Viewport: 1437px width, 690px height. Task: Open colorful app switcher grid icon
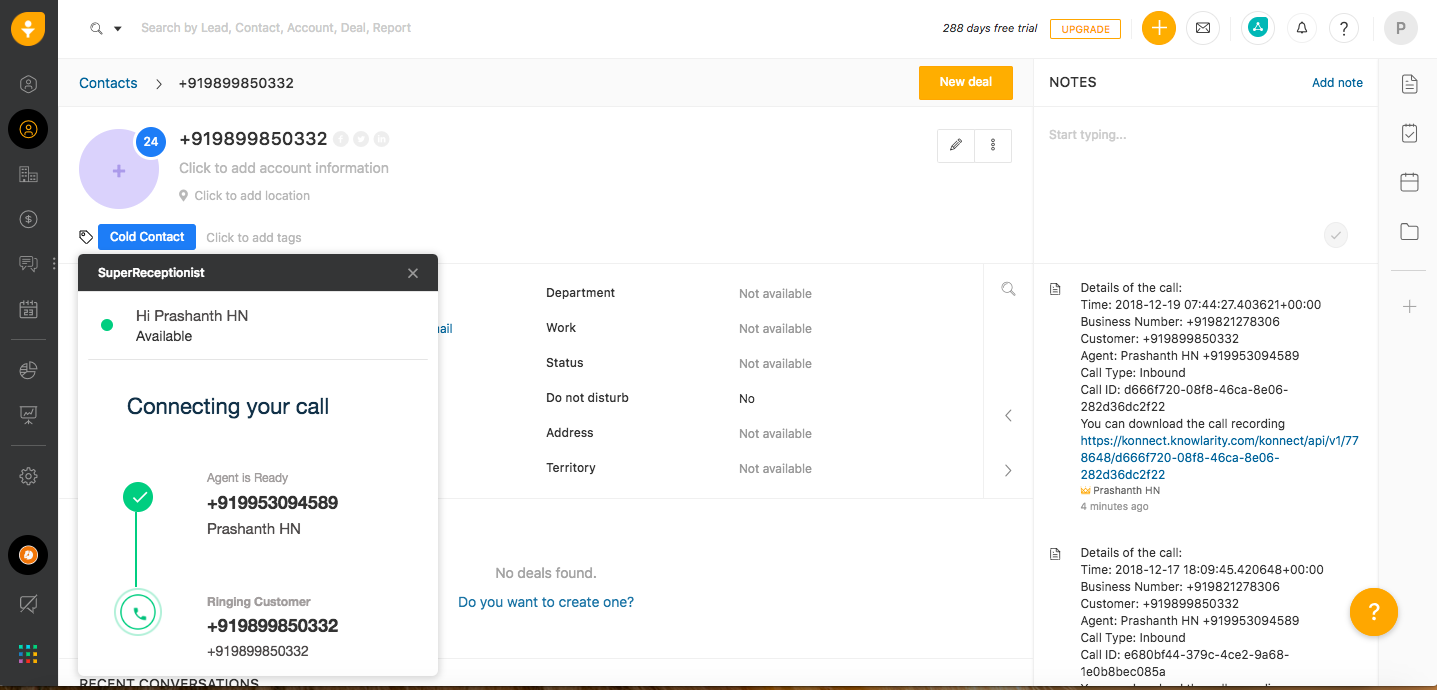pos(28,654)
